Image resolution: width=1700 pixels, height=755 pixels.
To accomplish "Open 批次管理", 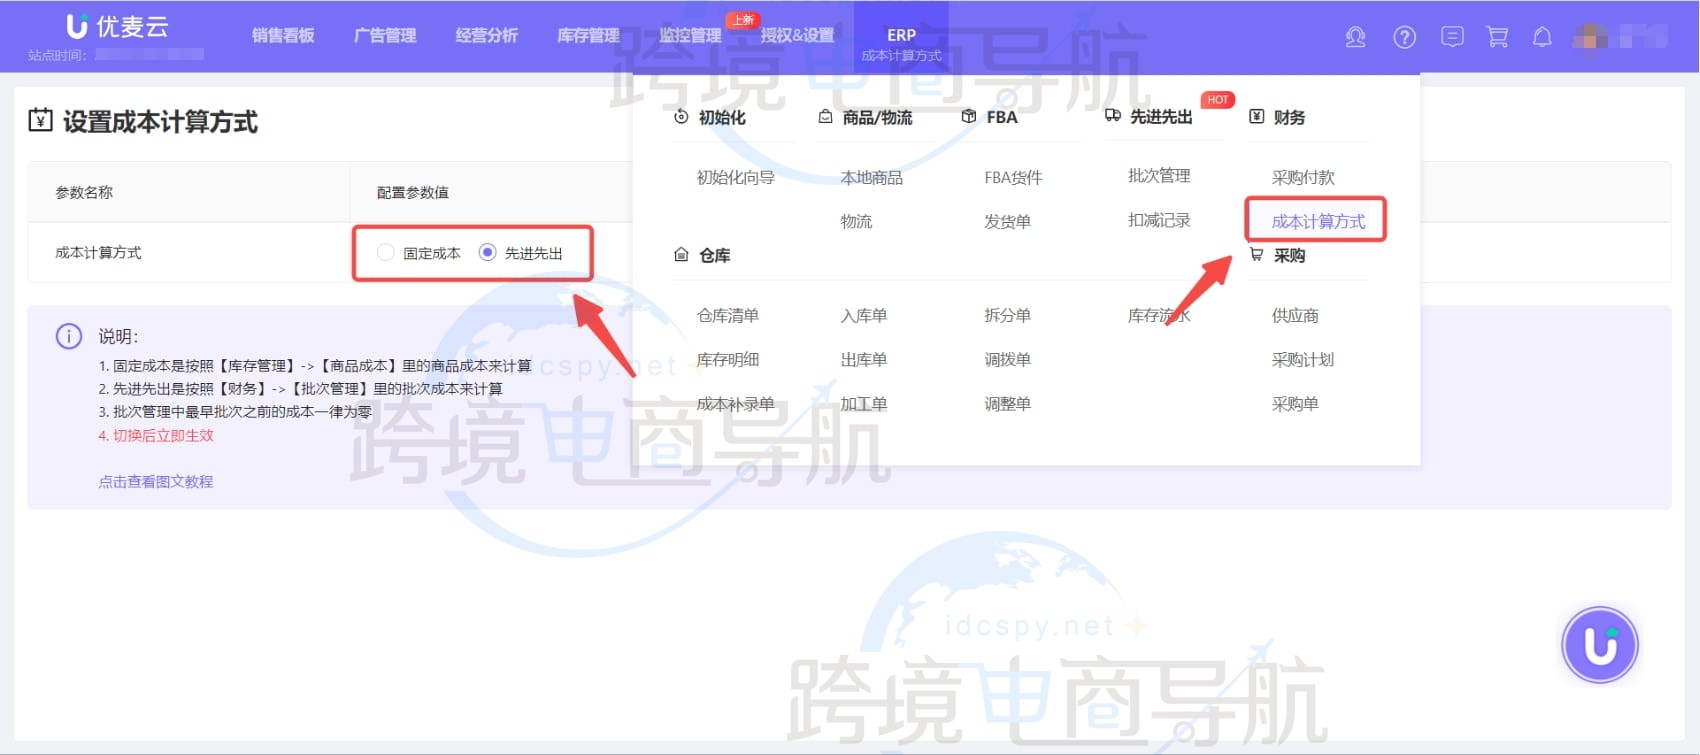I will 1159,176.
